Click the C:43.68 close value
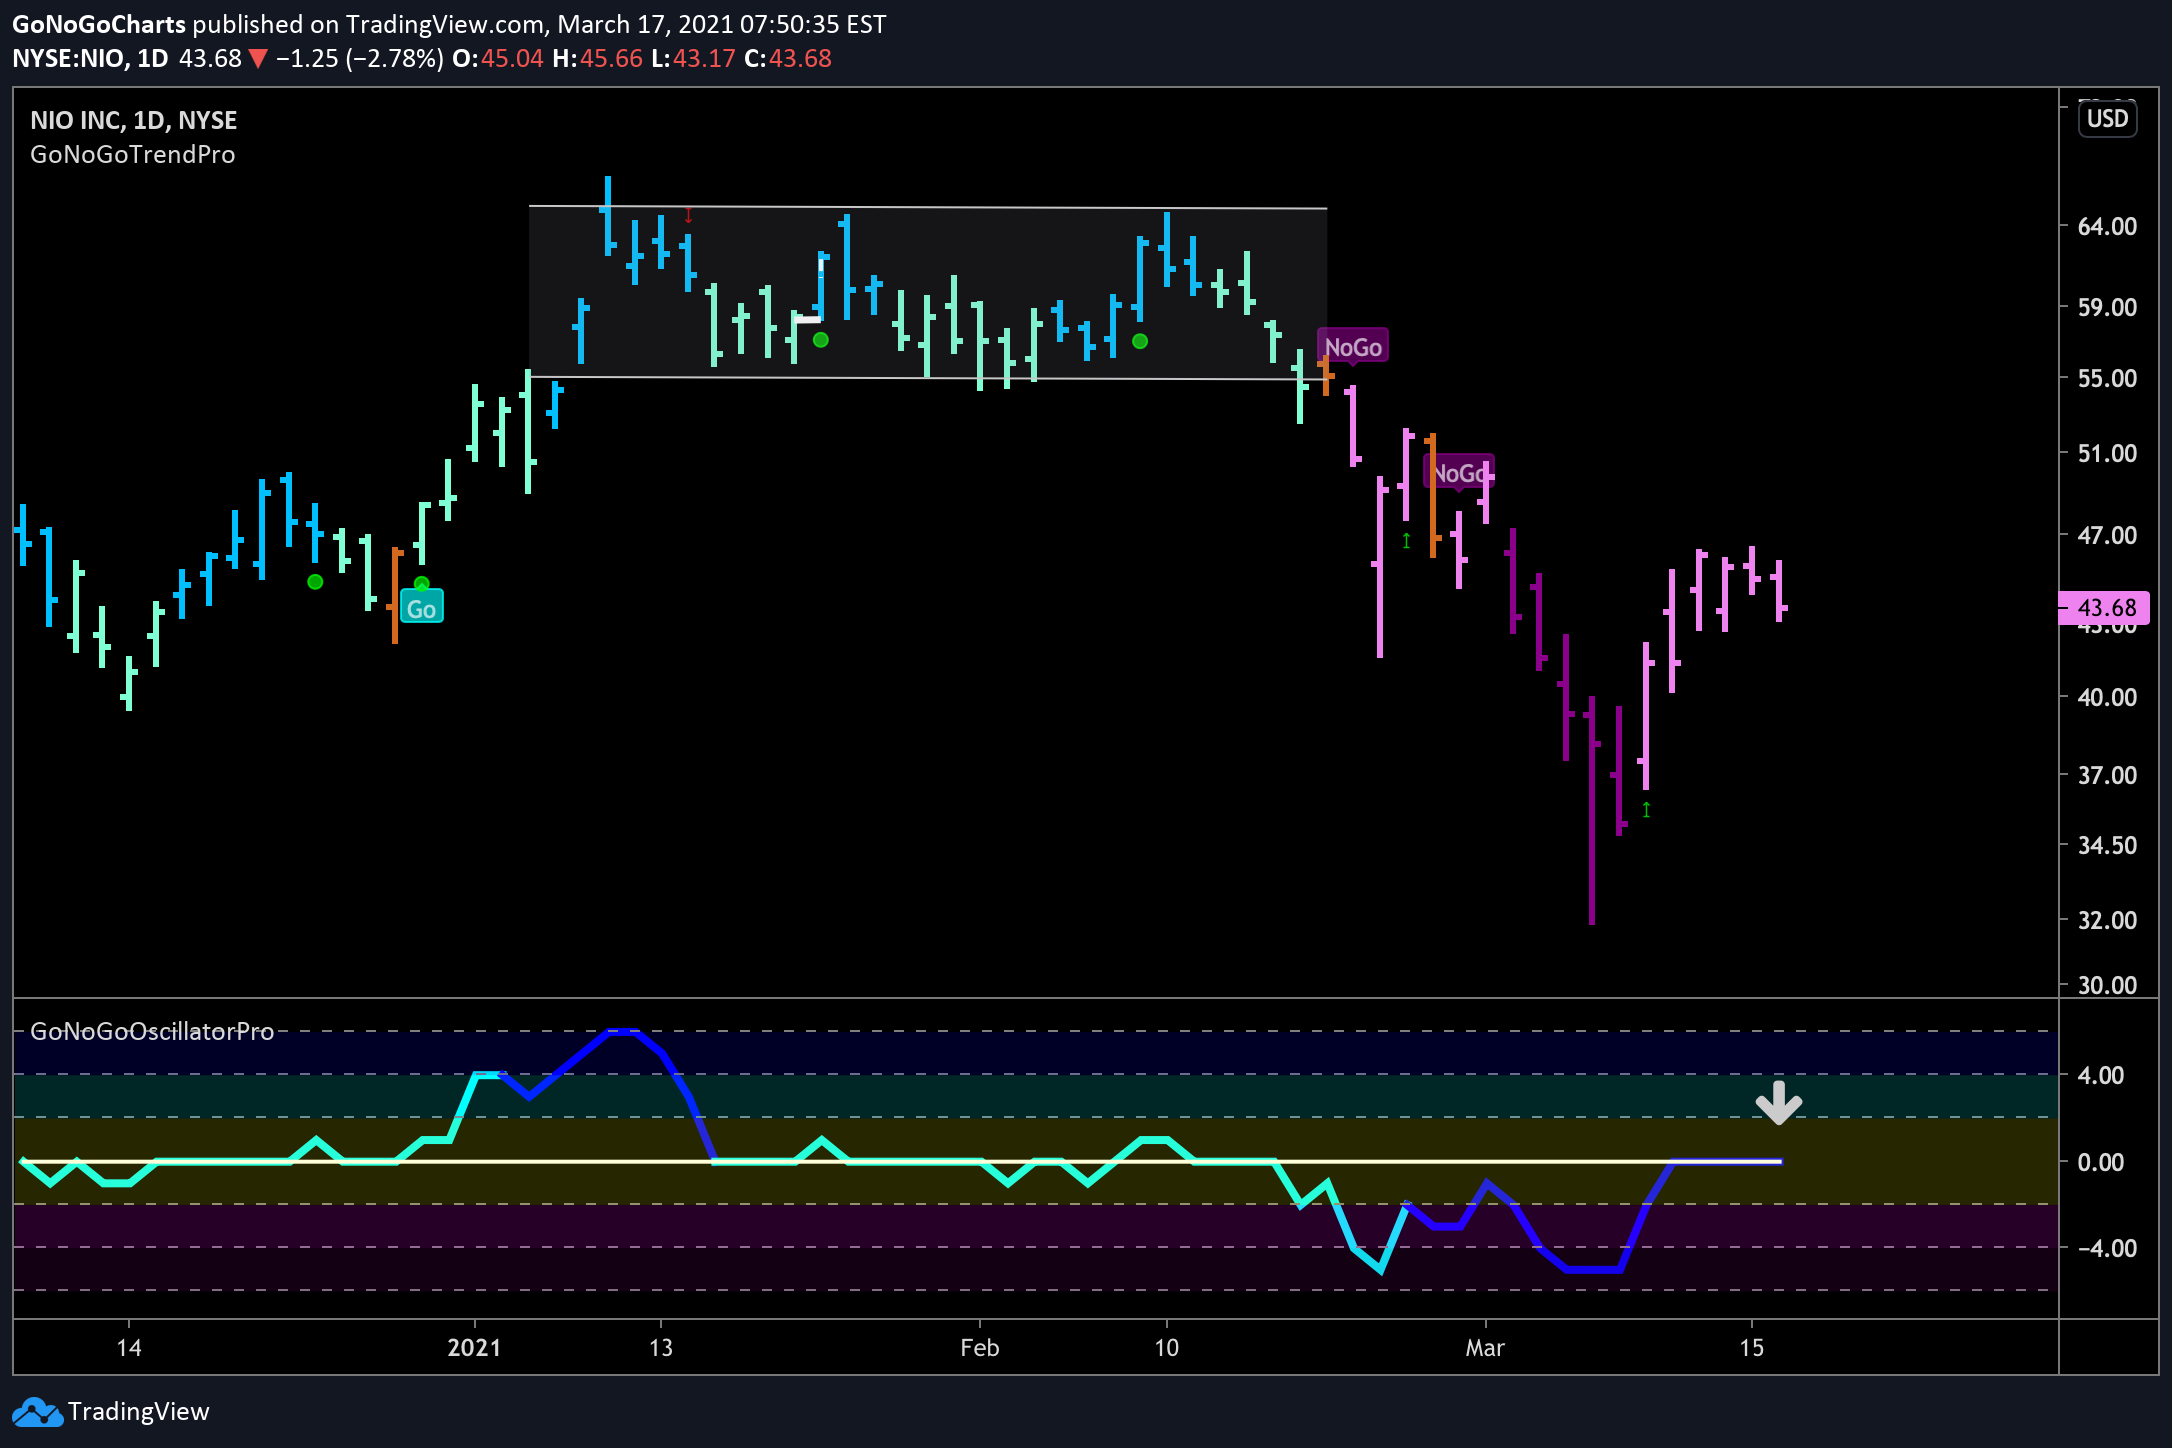 788,59
